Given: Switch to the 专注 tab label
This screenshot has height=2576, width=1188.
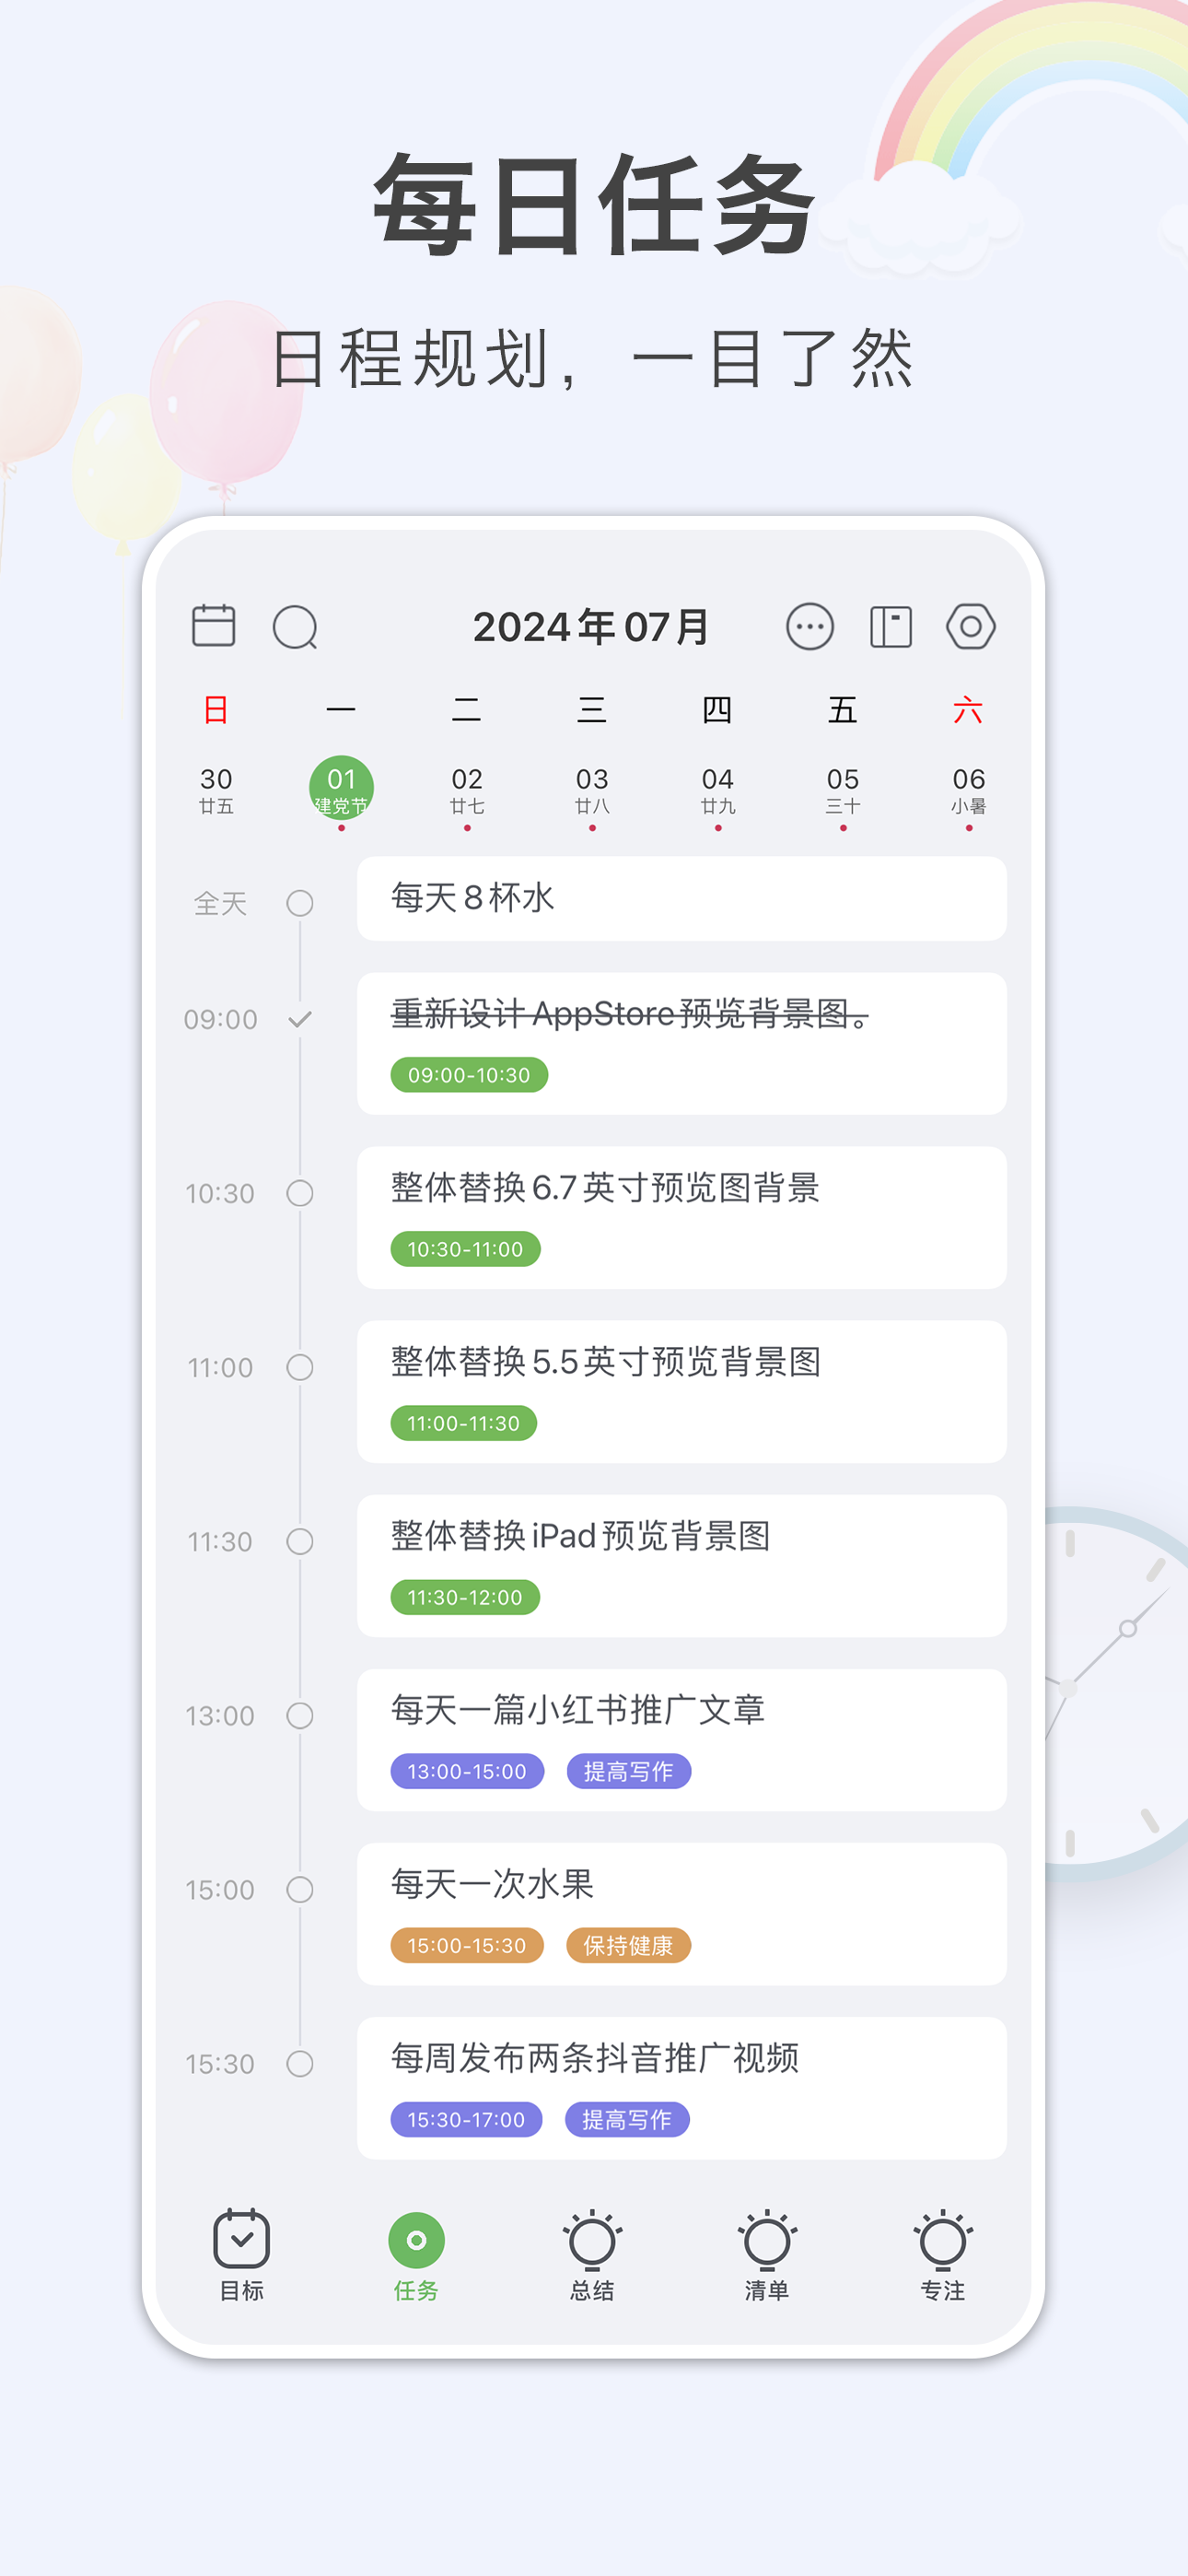Looking at the screenshot, I should (x=942, y=2290).
